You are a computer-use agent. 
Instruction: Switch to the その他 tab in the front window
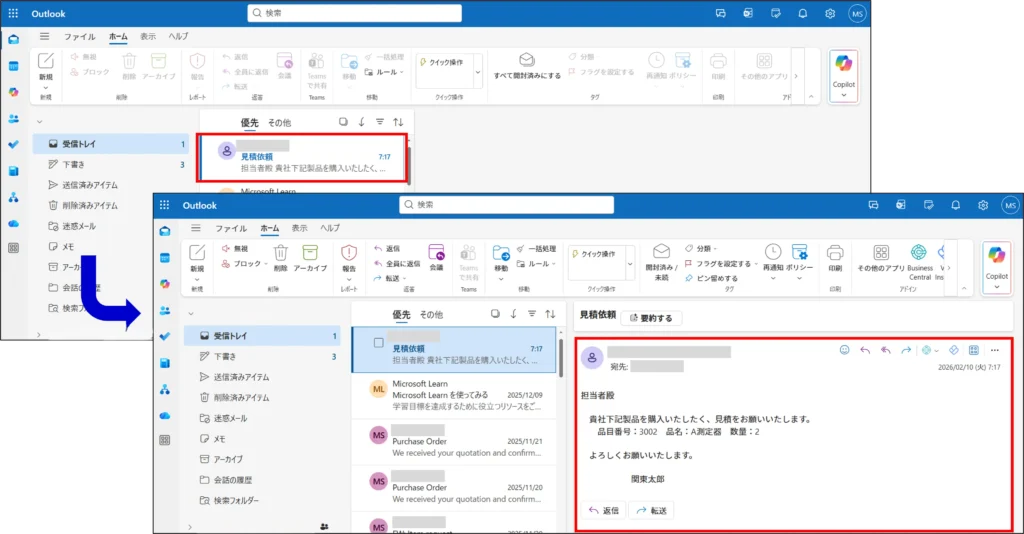(x=431, y=314)
